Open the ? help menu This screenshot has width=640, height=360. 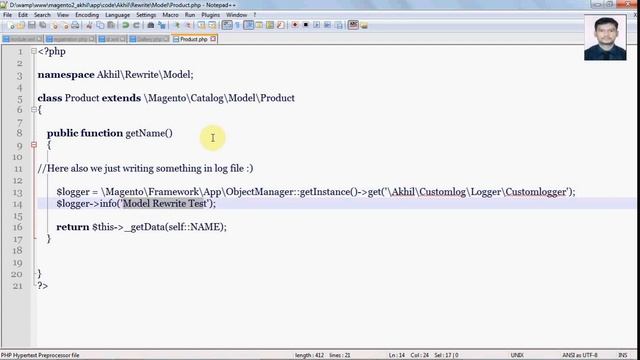(254, 15)
